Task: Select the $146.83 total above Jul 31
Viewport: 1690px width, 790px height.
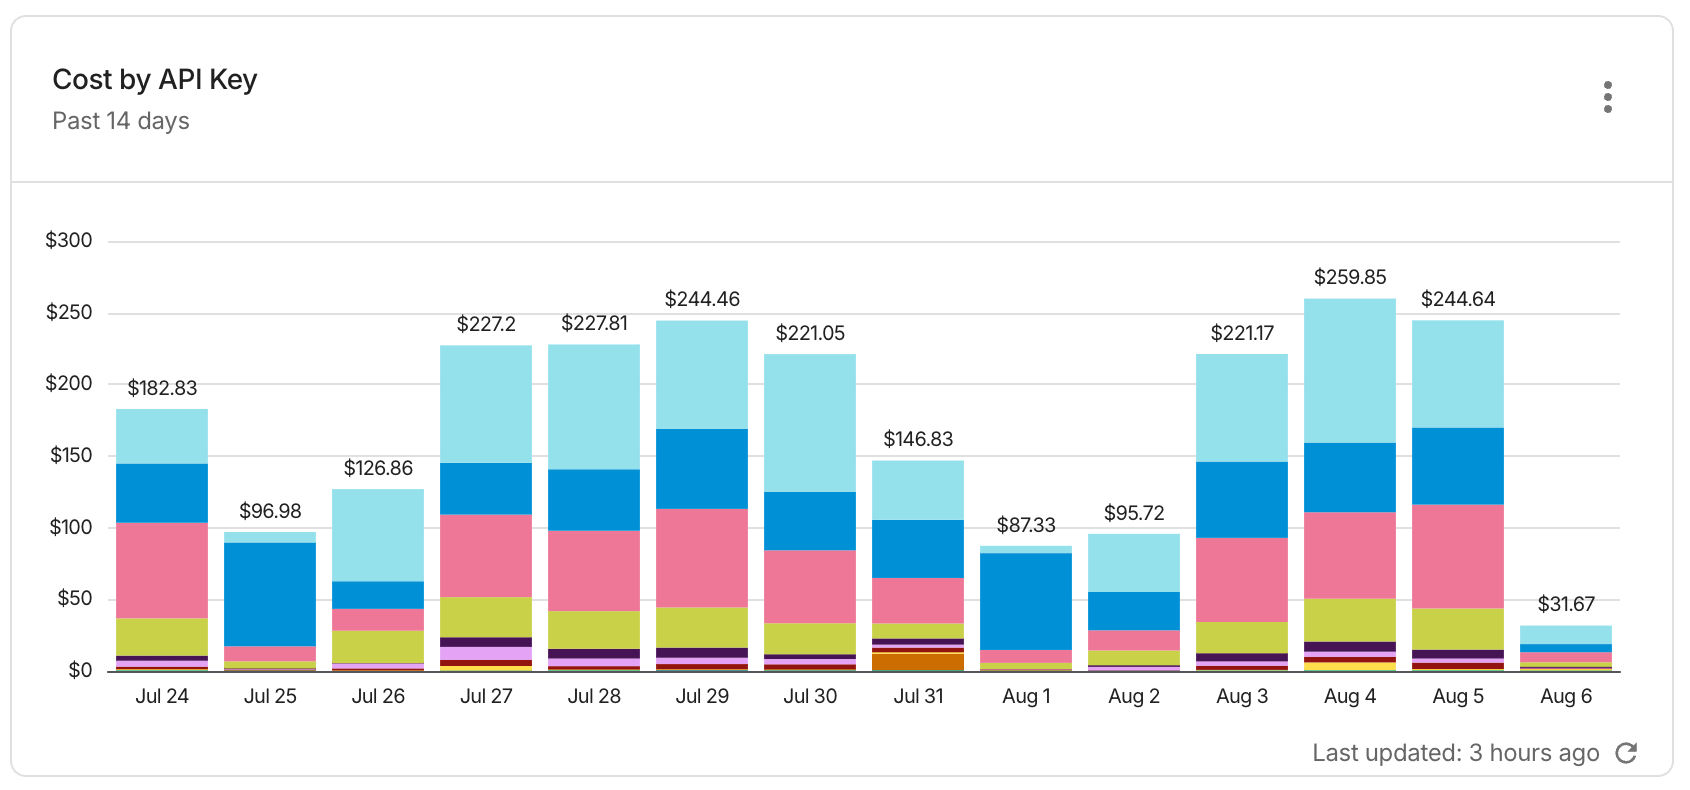Action: 918,439
